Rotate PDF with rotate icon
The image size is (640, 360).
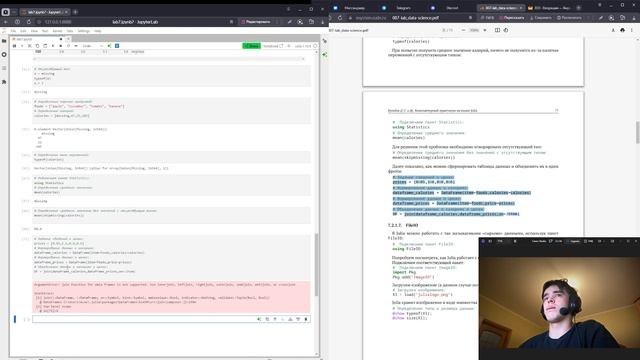click(x=506, y=30)
